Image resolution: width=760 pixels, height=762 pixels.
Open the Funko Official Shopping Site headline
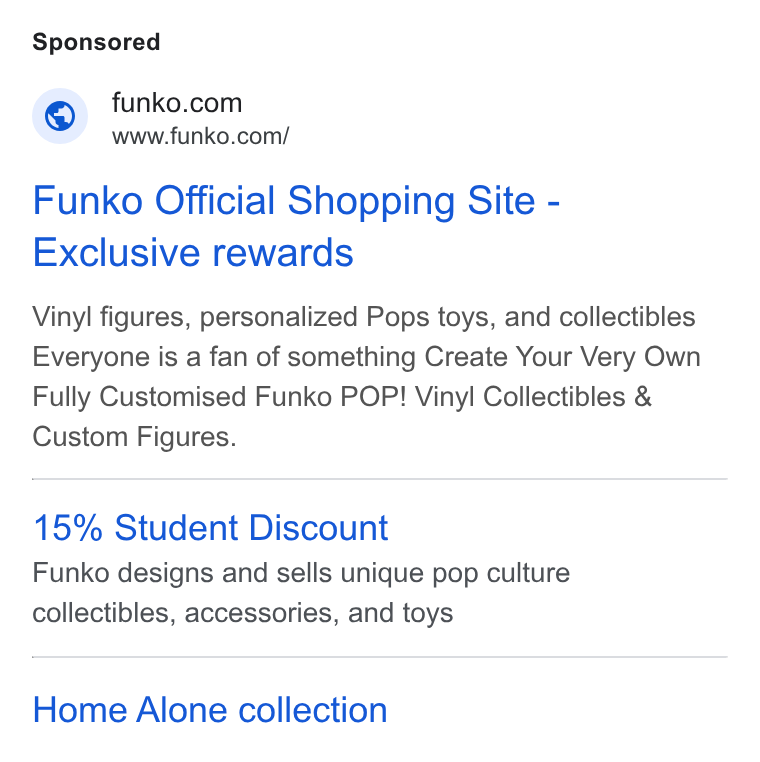(296, 201)
